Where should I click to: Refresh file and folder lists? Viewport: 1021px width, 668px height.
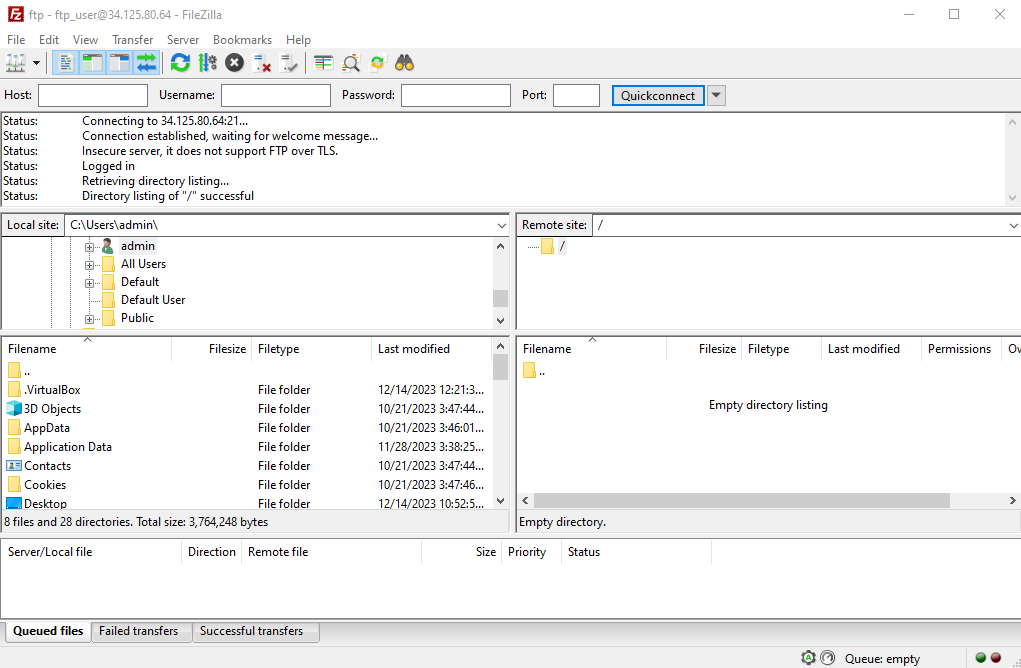[x=180, y=63]
